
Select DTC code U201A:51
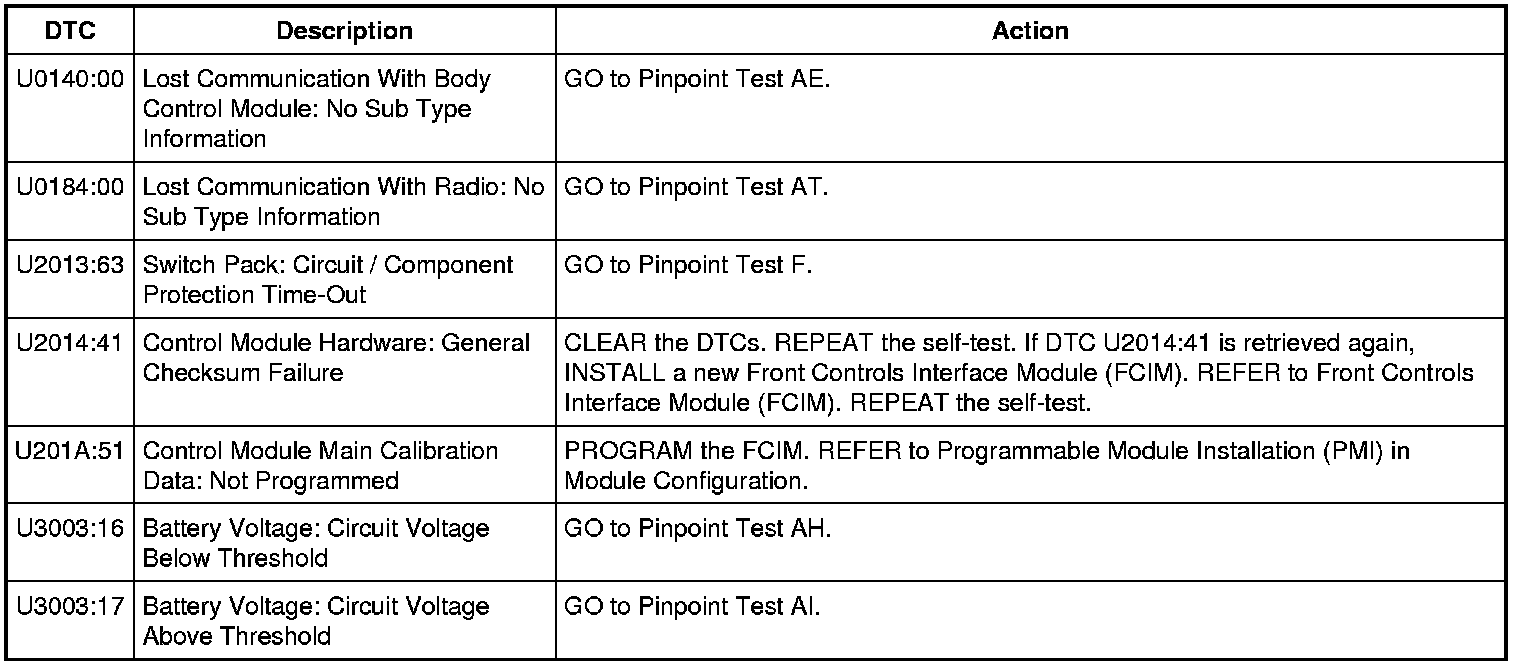coord(70,451)
